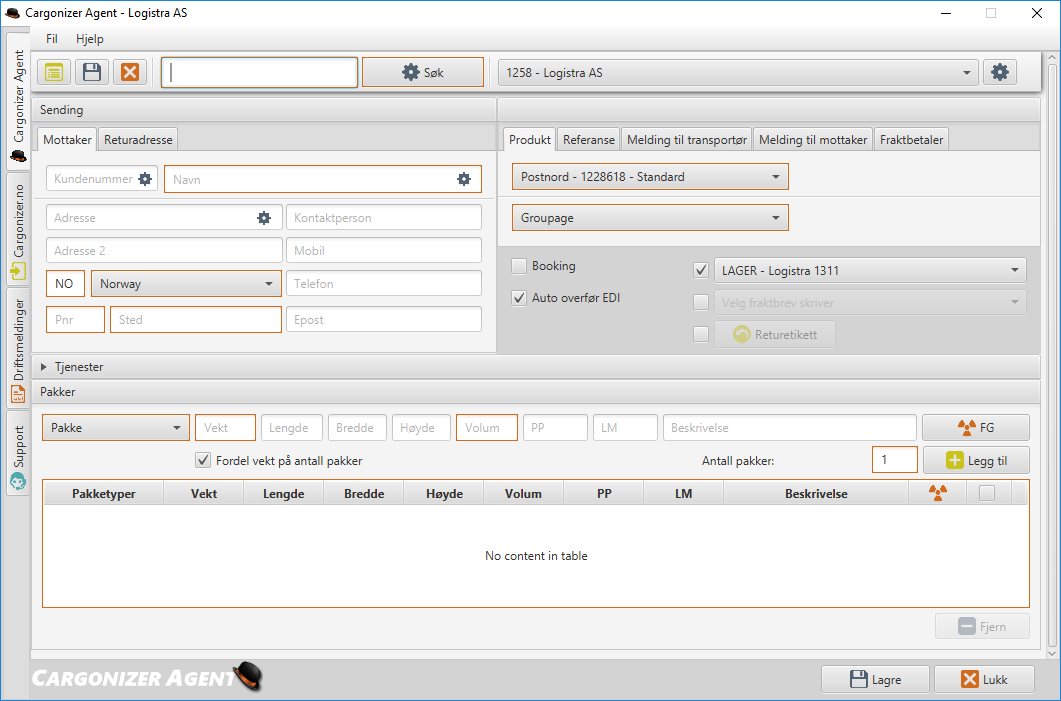The height and width of the screenshot is (701, 1061).
Task: Open Postnord - 1228618 - Standard dropdown
Action: pyautogui.click(x=650, y=177)
